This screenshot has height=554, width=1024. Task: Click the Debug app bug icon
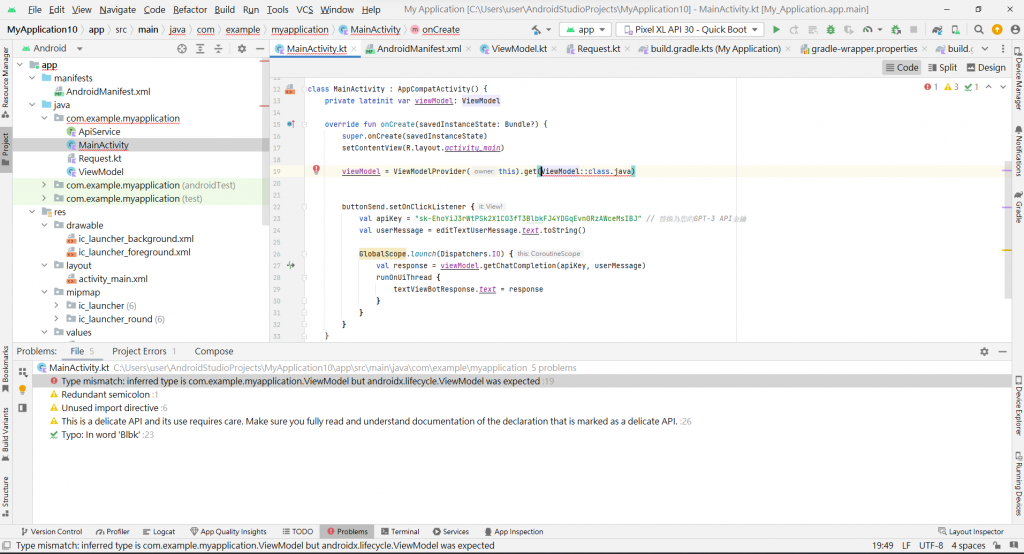[831, 29]
